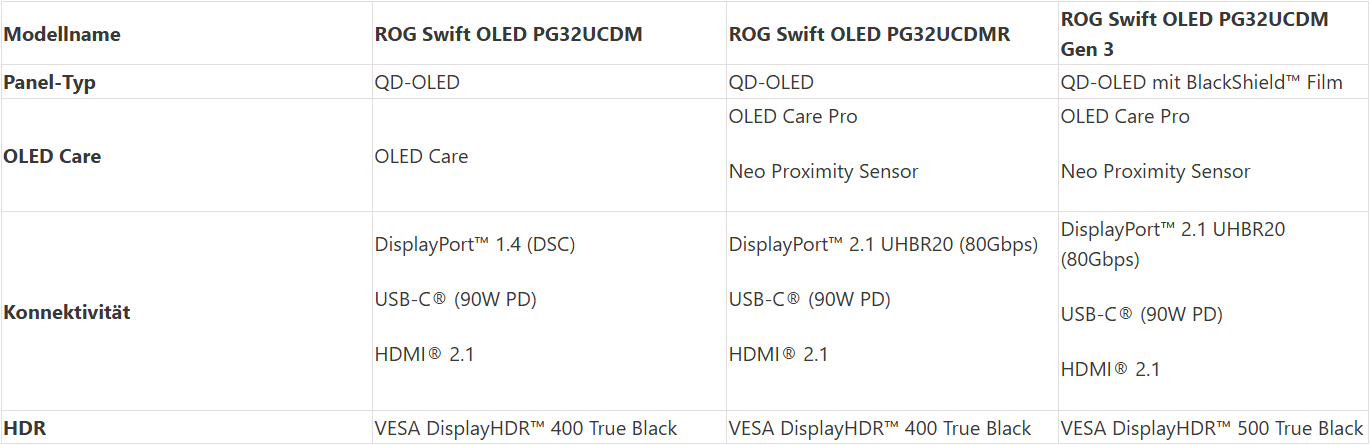Image resolution: width=1370 pixels, height=445 pixels.
Task: Click VESA DisplayHDR 500 True Black cell
Action: pos(1211,429)
